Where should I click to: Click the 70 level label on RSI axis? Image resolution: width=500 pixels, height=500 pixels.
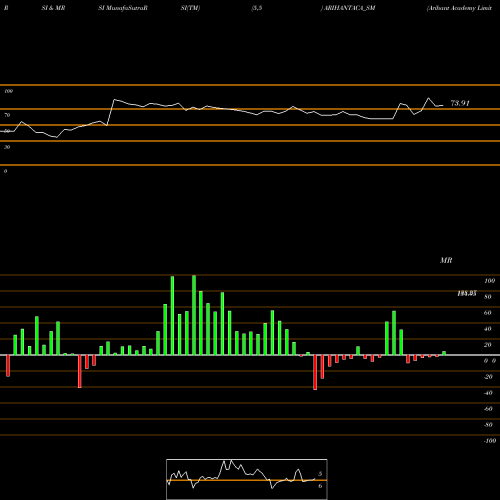7,115
